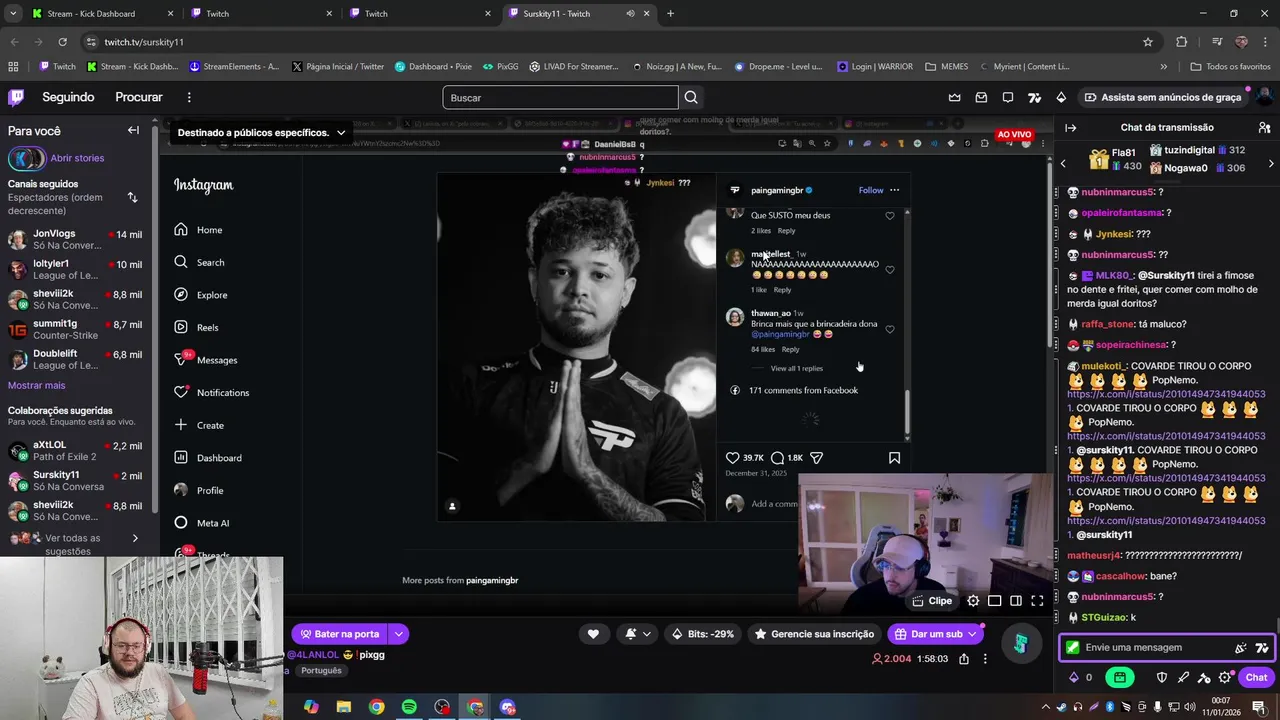Open File Explorer from the taskbar
Image resolution: width=1280 pixels, height=720 pixels.
tap(344, 707)
